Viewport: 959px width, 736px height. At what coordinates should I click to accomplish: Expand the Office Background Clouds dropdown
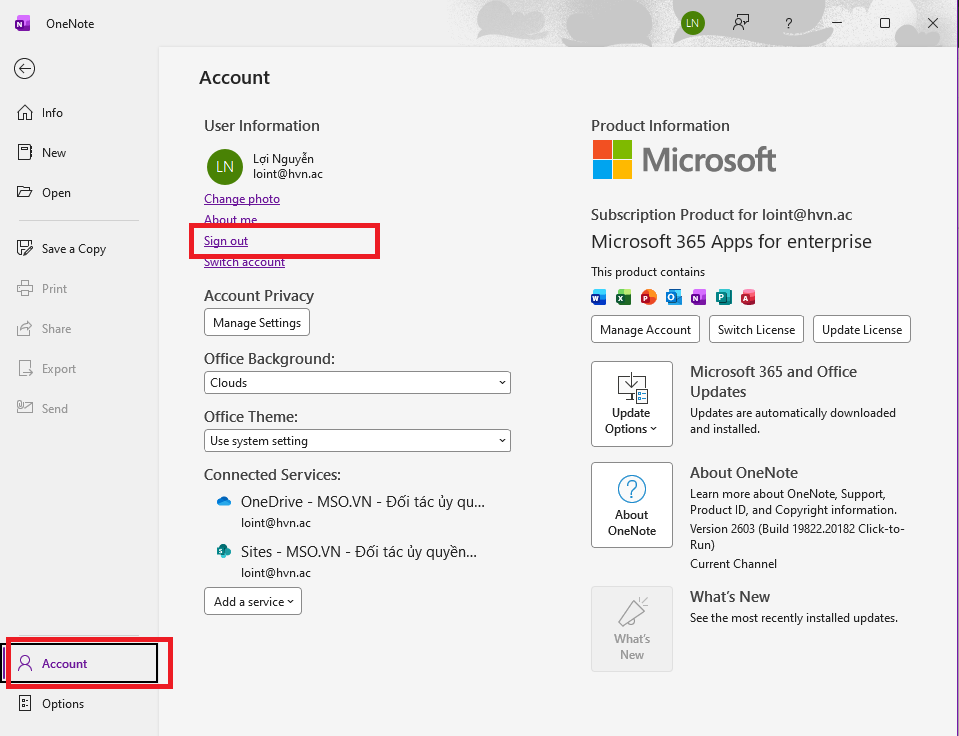357,382
